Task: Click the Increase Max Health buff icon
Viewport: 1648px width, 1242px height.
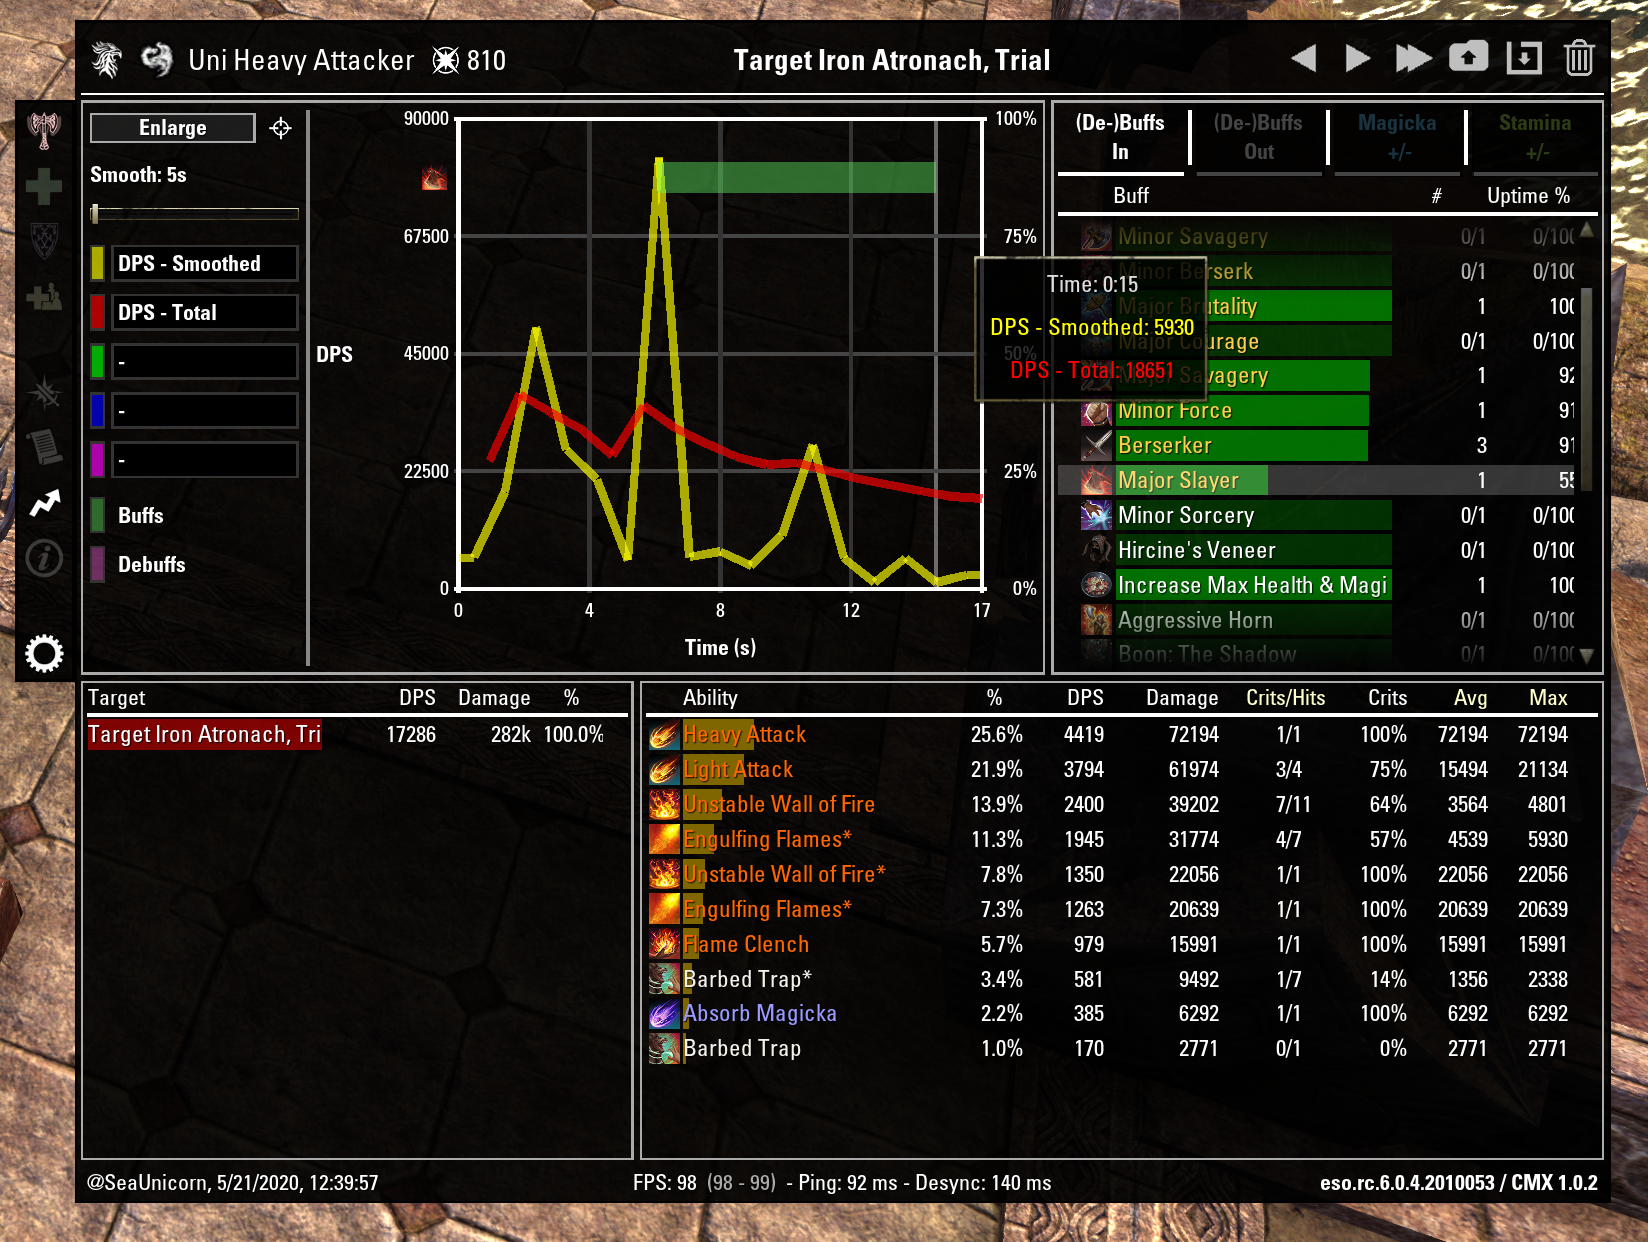Action: (x=1097, y=585)
